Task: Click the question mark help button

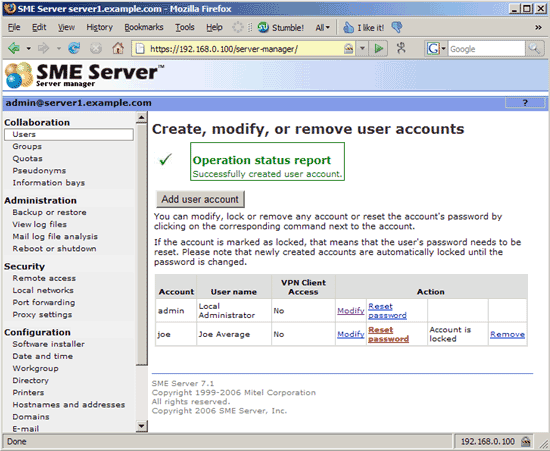Action: 525,103
